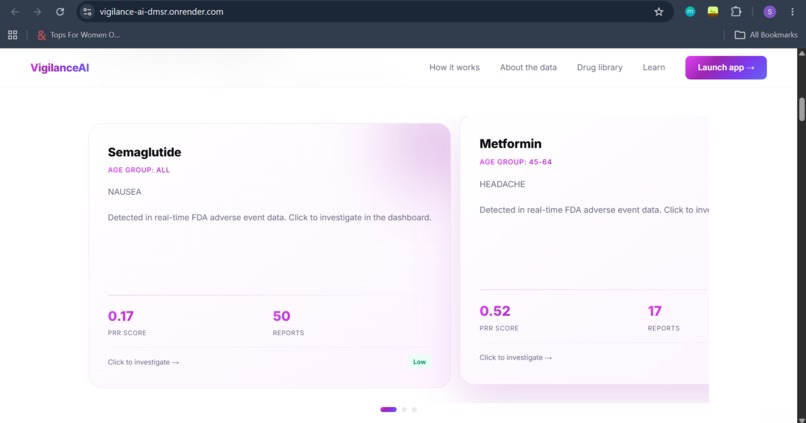Select the first active carousel dot
Image resolution: width=806 pixels, height=423 pixels.
pyautogui.click(x=388, y=410)
